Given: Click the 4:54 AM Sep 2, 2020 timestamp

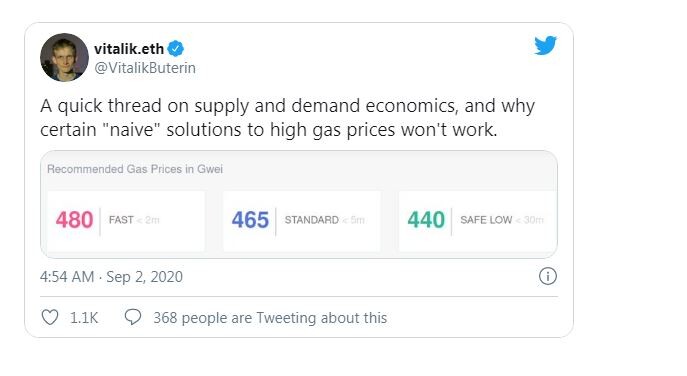Looking at the screenshot, I should coord(111,277).
